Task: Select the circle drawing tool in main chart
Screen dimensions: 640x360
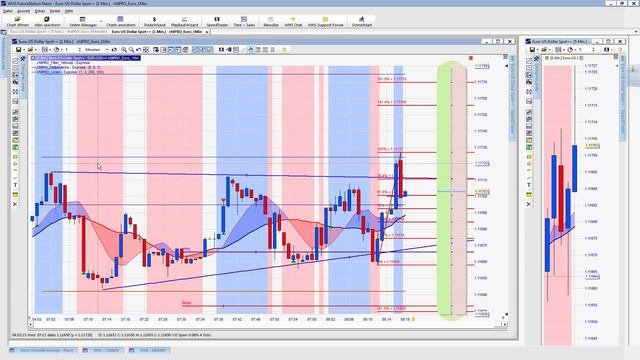Action: [15, 164]
